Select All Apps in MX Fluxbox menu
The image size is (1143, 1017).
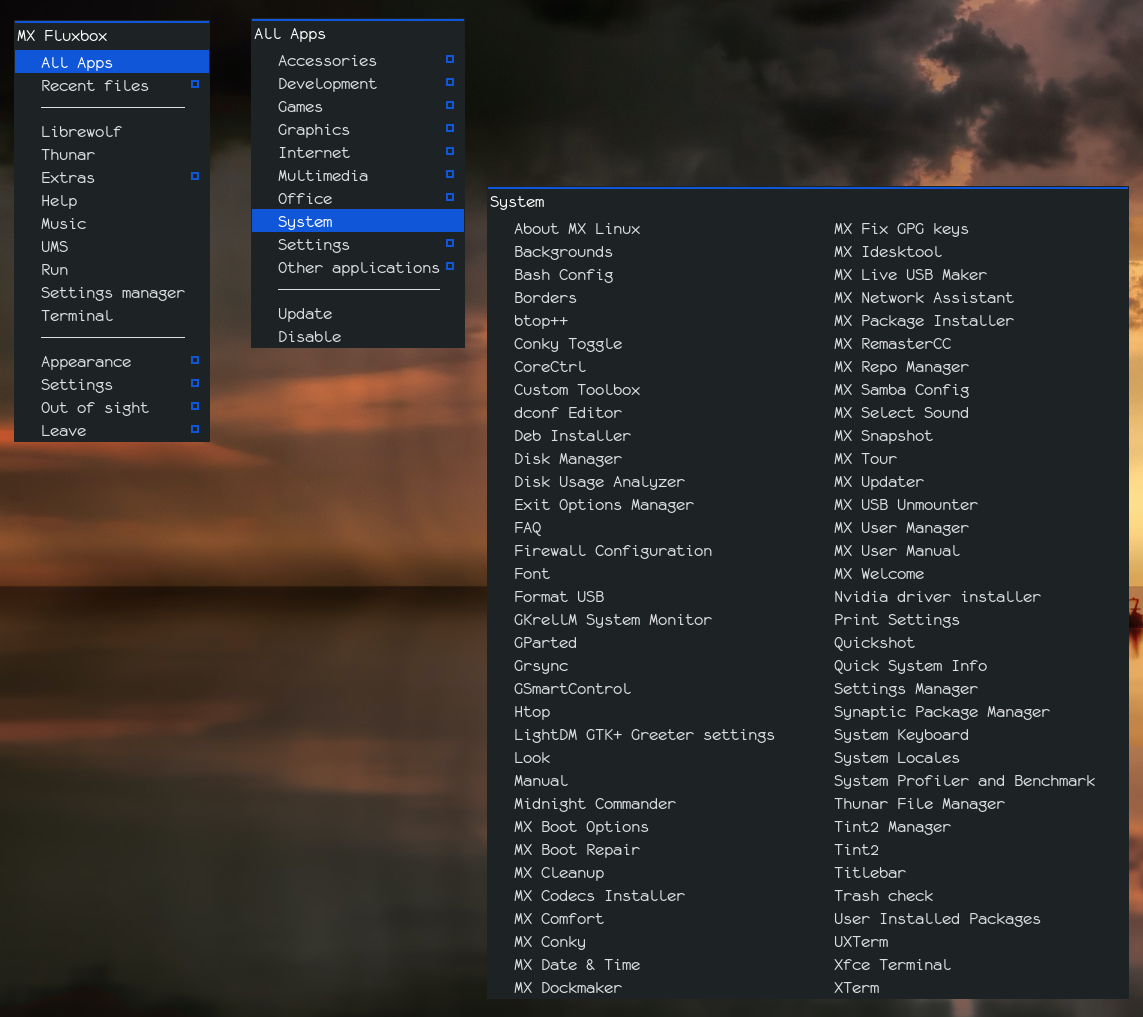click(x=112, y=62)
